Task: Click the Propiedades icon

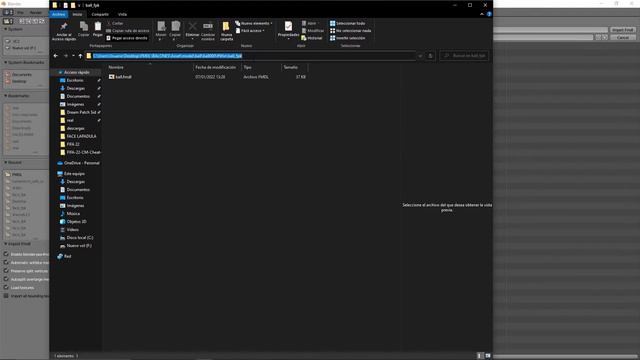Action: tap(288, 27)
